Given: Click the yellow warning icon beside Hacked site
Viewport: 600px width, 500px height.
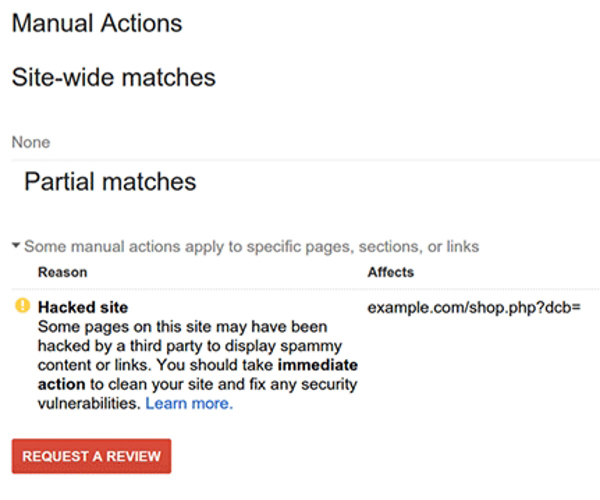Looking at the screenshot, I should (23, 306).
